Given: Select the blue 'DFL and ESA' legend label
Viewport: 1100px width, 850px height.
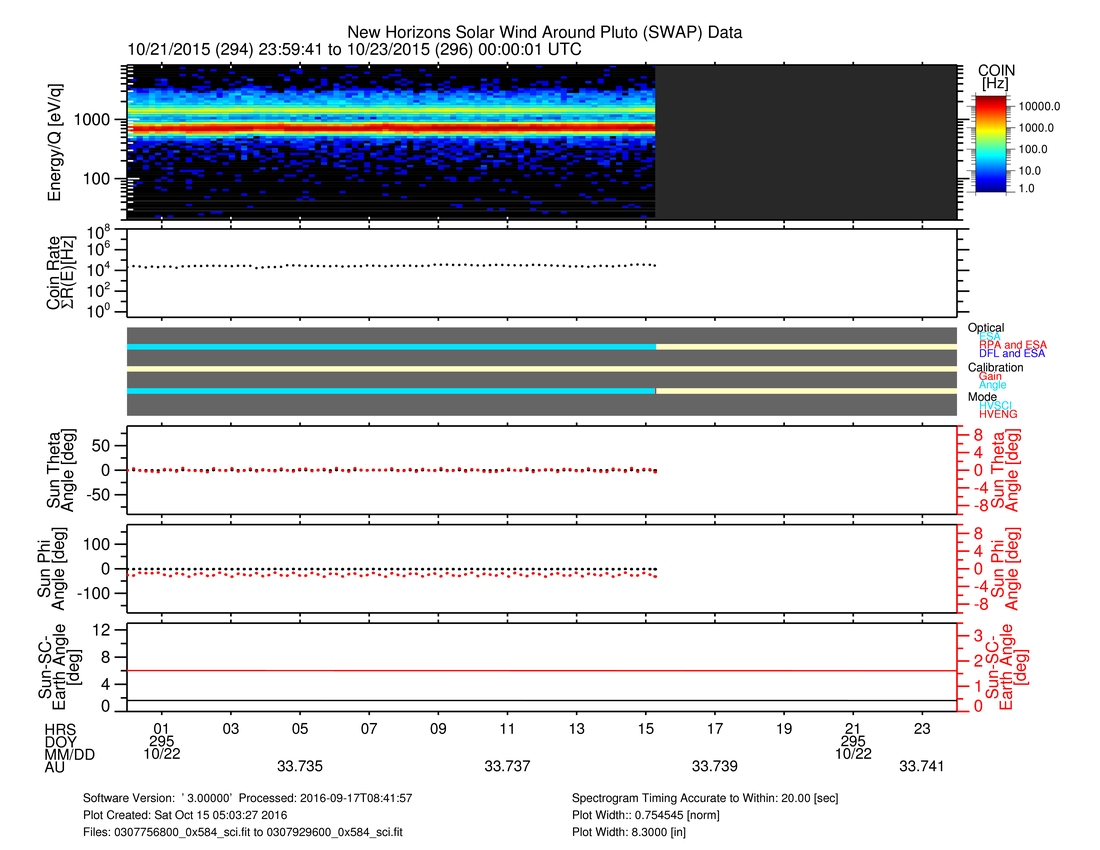Looking at the screenshot, I should pyautogui.click(x=1012, y=353).
